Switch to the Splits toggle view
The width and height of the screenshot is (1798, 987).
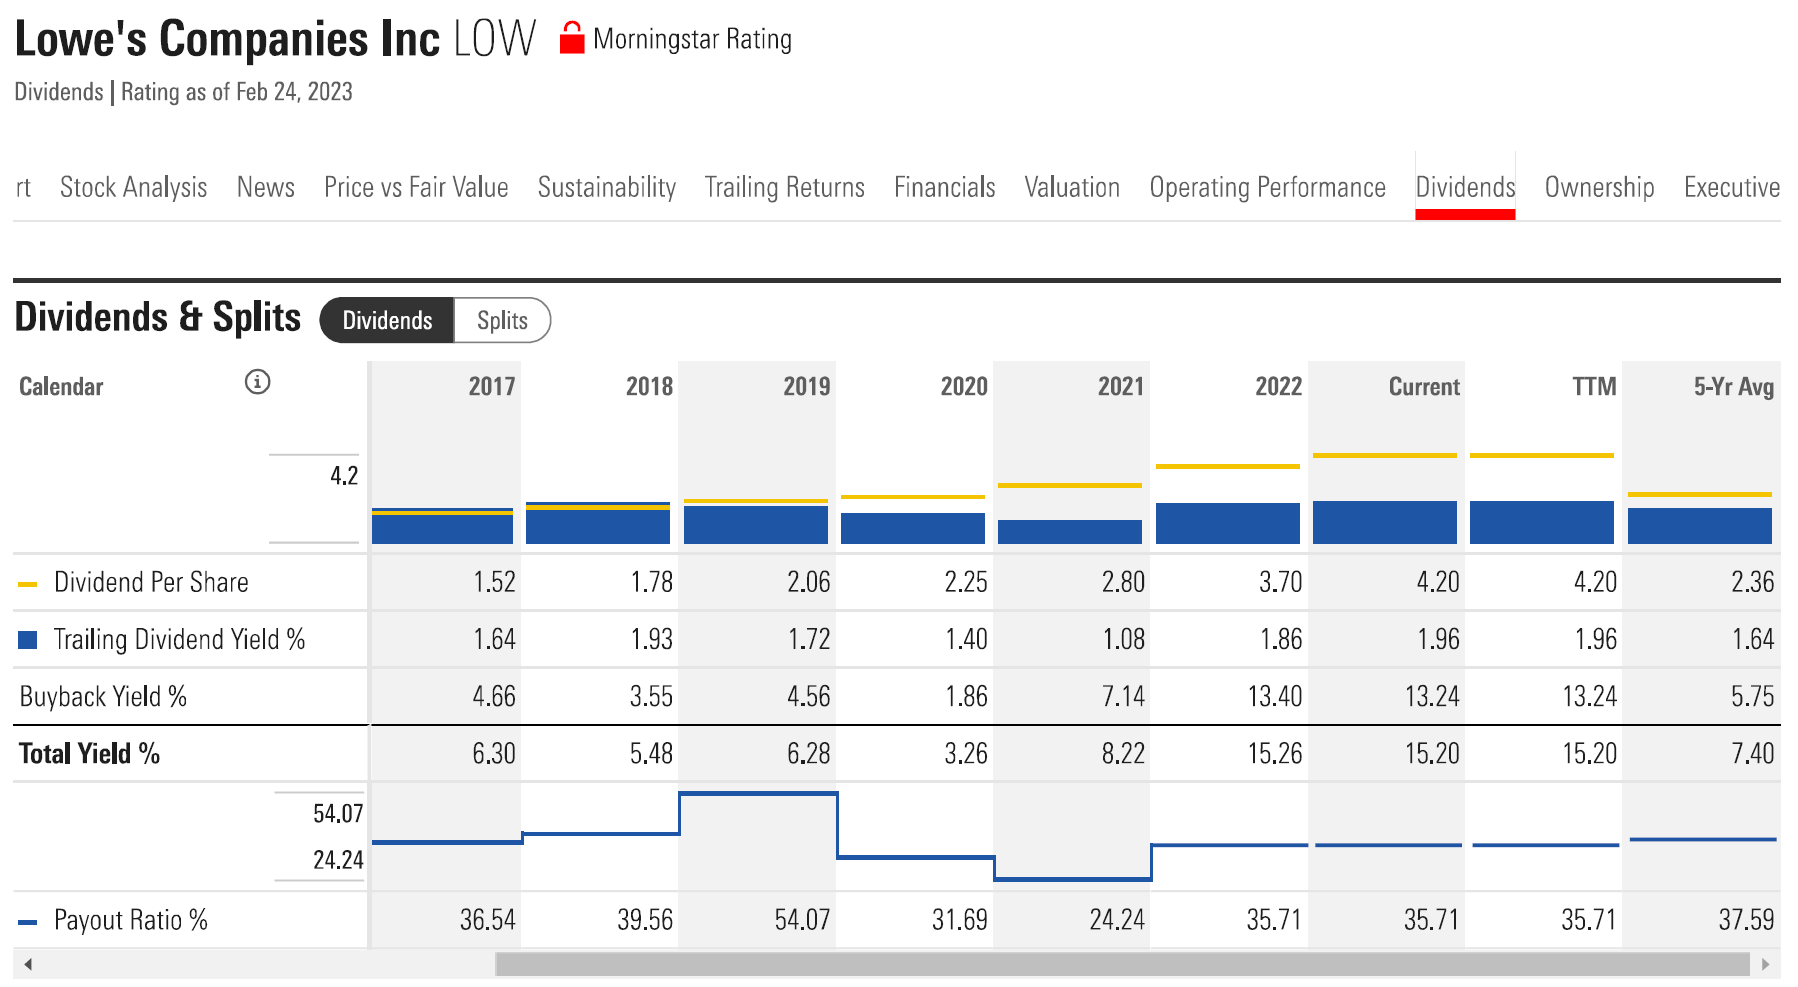pos(502,320)
